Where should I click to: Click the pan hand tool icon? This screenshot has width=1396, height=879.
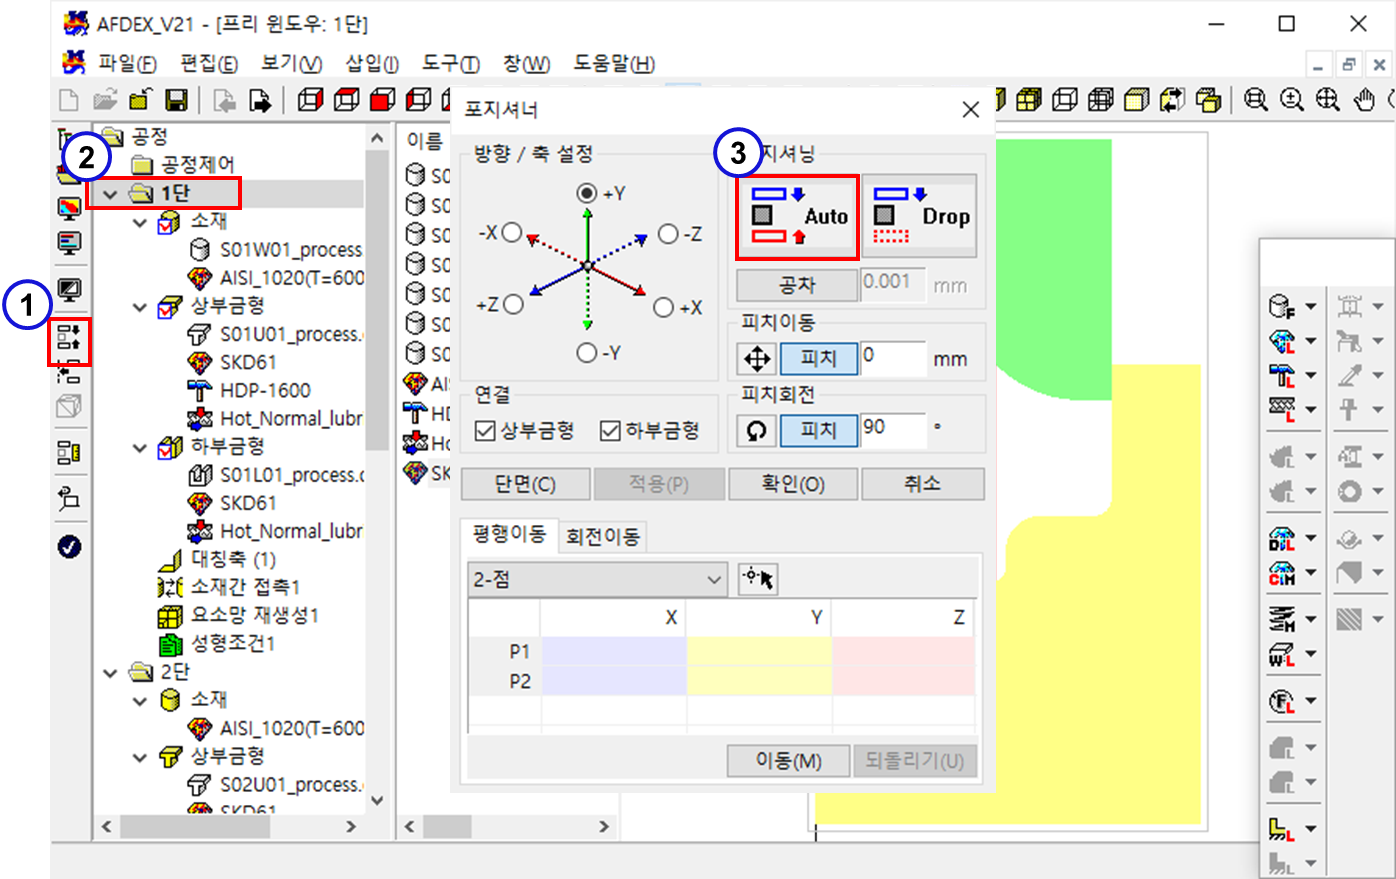(x=1364, y=100)
